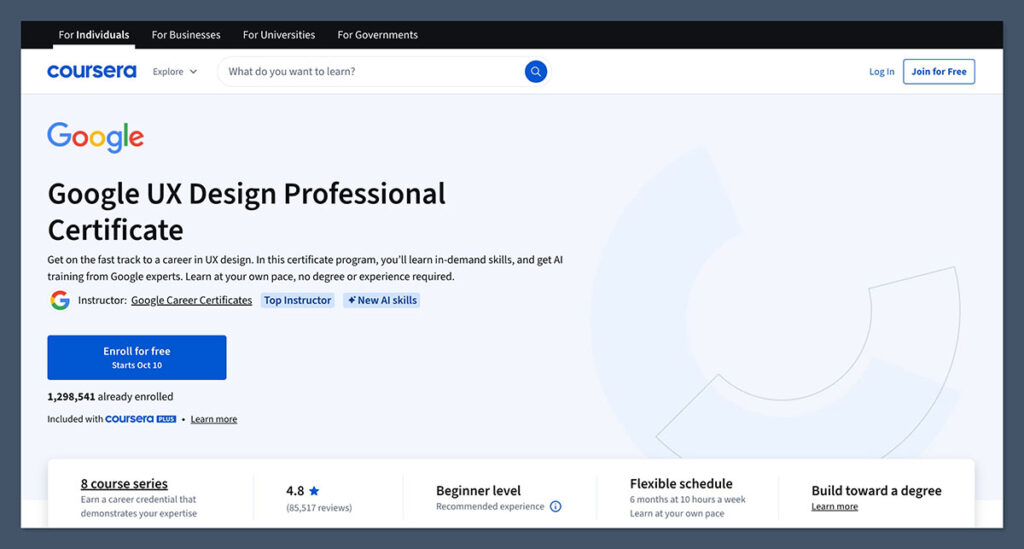This screenshot has width=1024, height=549.
Task: Click the Coursera logo in header
Action: click(92, 72)
